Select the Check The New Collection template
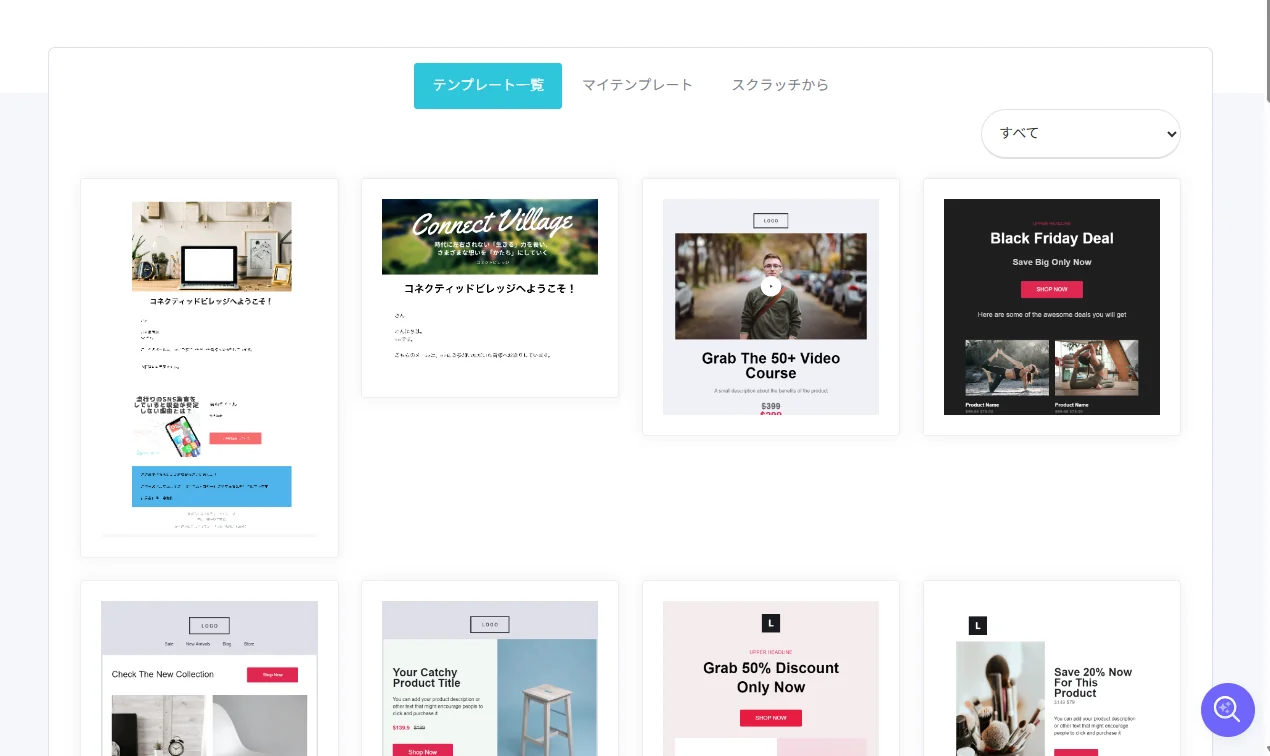Viewport: 1270px width, 756px height. [x=209, y=668]
